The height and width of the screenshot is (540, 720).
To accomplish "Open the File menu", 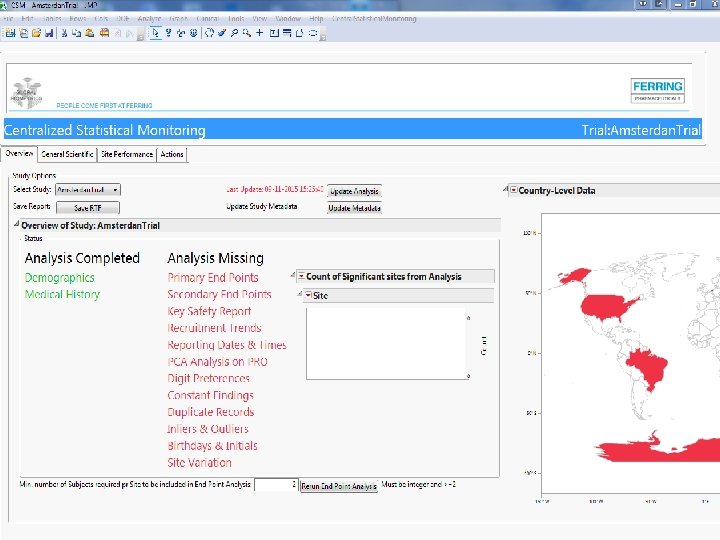I will click(x=8, y=19).
